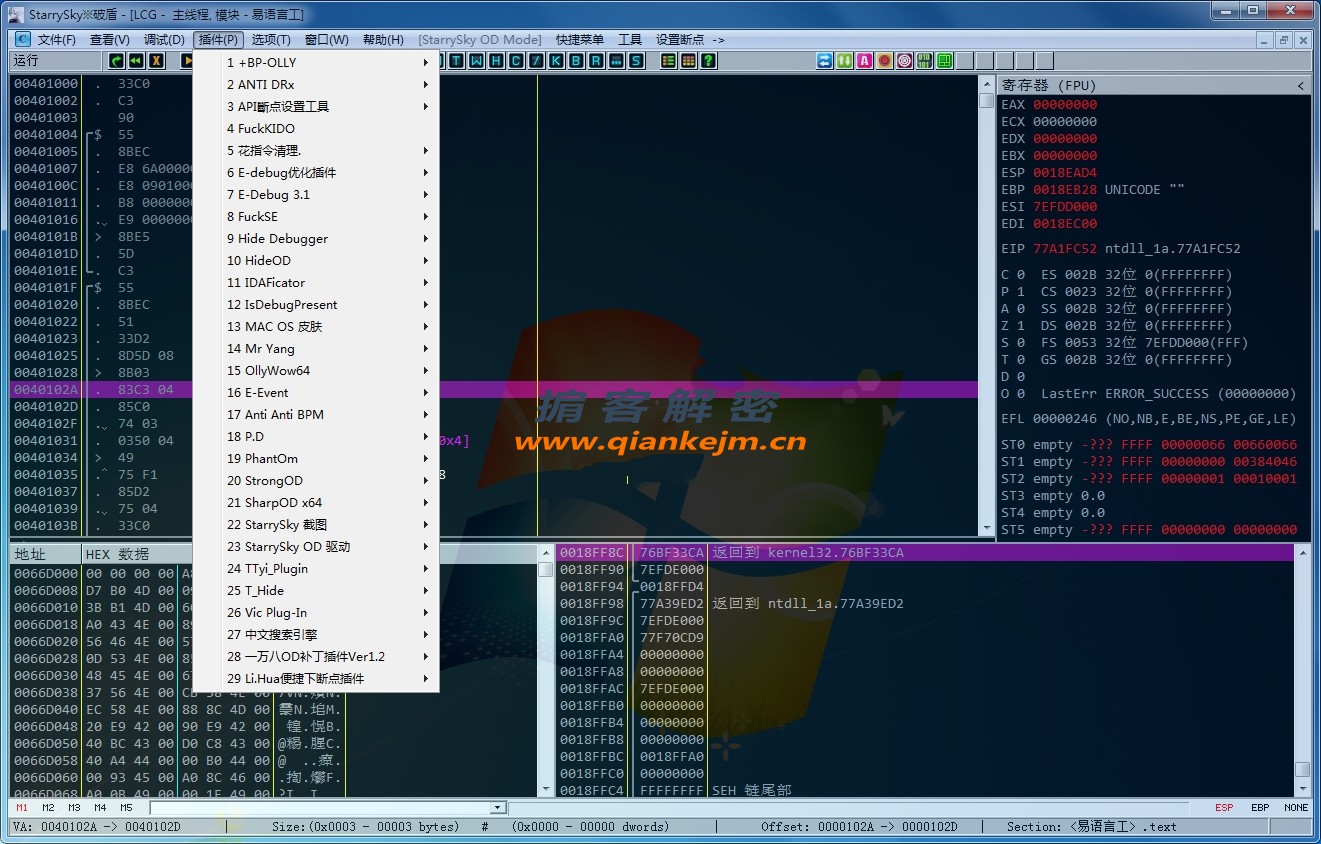Open '15 OllyWow64' plugin submenu

point(316,370)
